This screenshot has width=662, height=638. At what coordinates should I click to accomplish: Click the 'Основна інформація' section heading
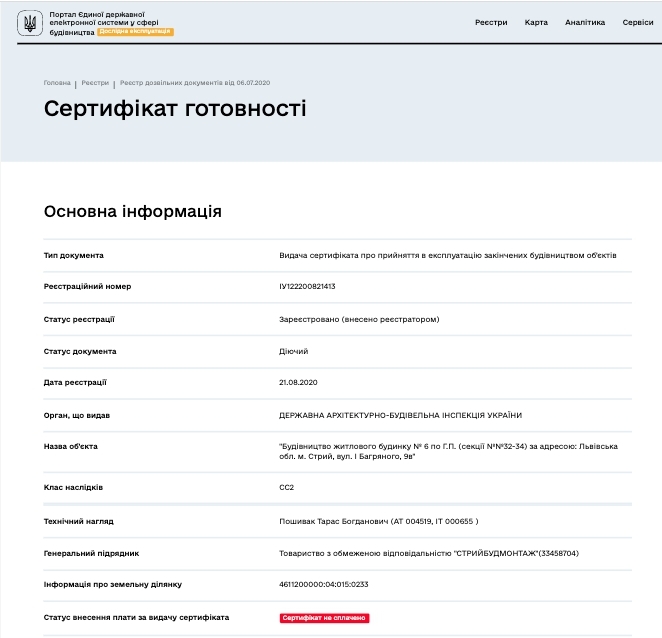coord(133,211)
